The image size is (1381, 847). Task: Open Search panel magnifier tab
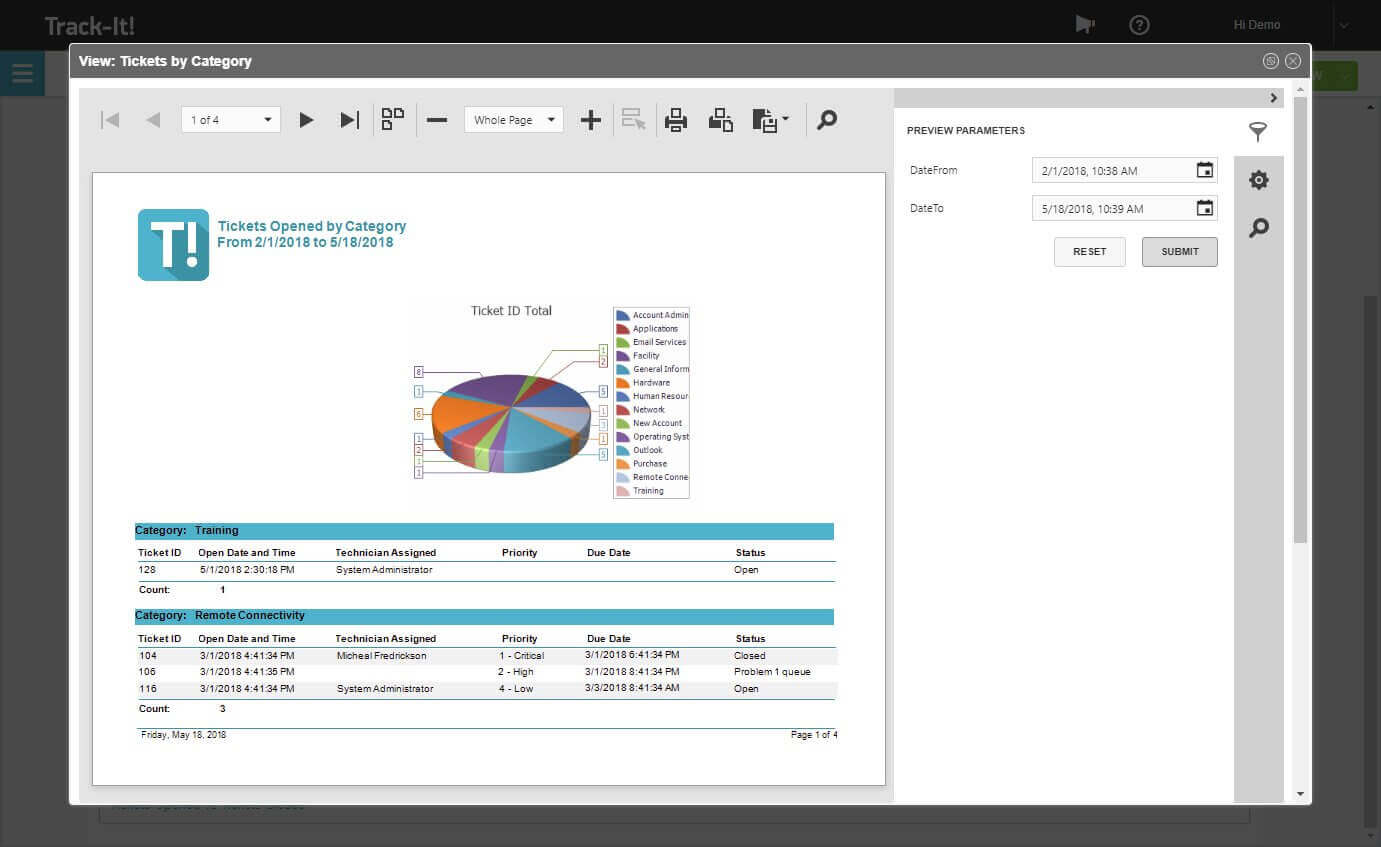[1258, 228]
